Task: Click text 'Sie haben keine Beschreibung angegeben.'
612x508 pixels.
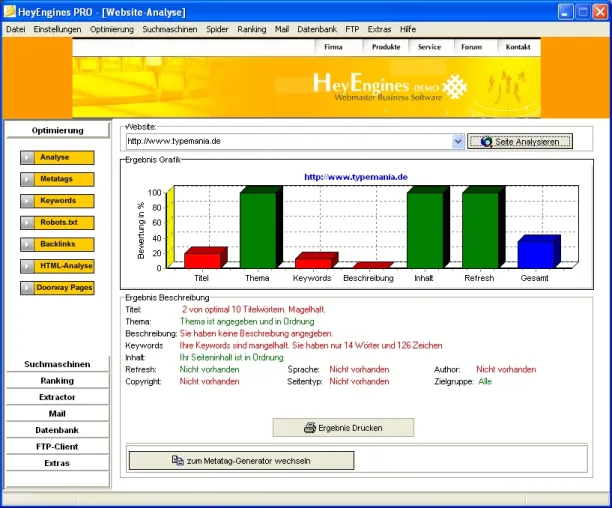Action: coord(256,334)
